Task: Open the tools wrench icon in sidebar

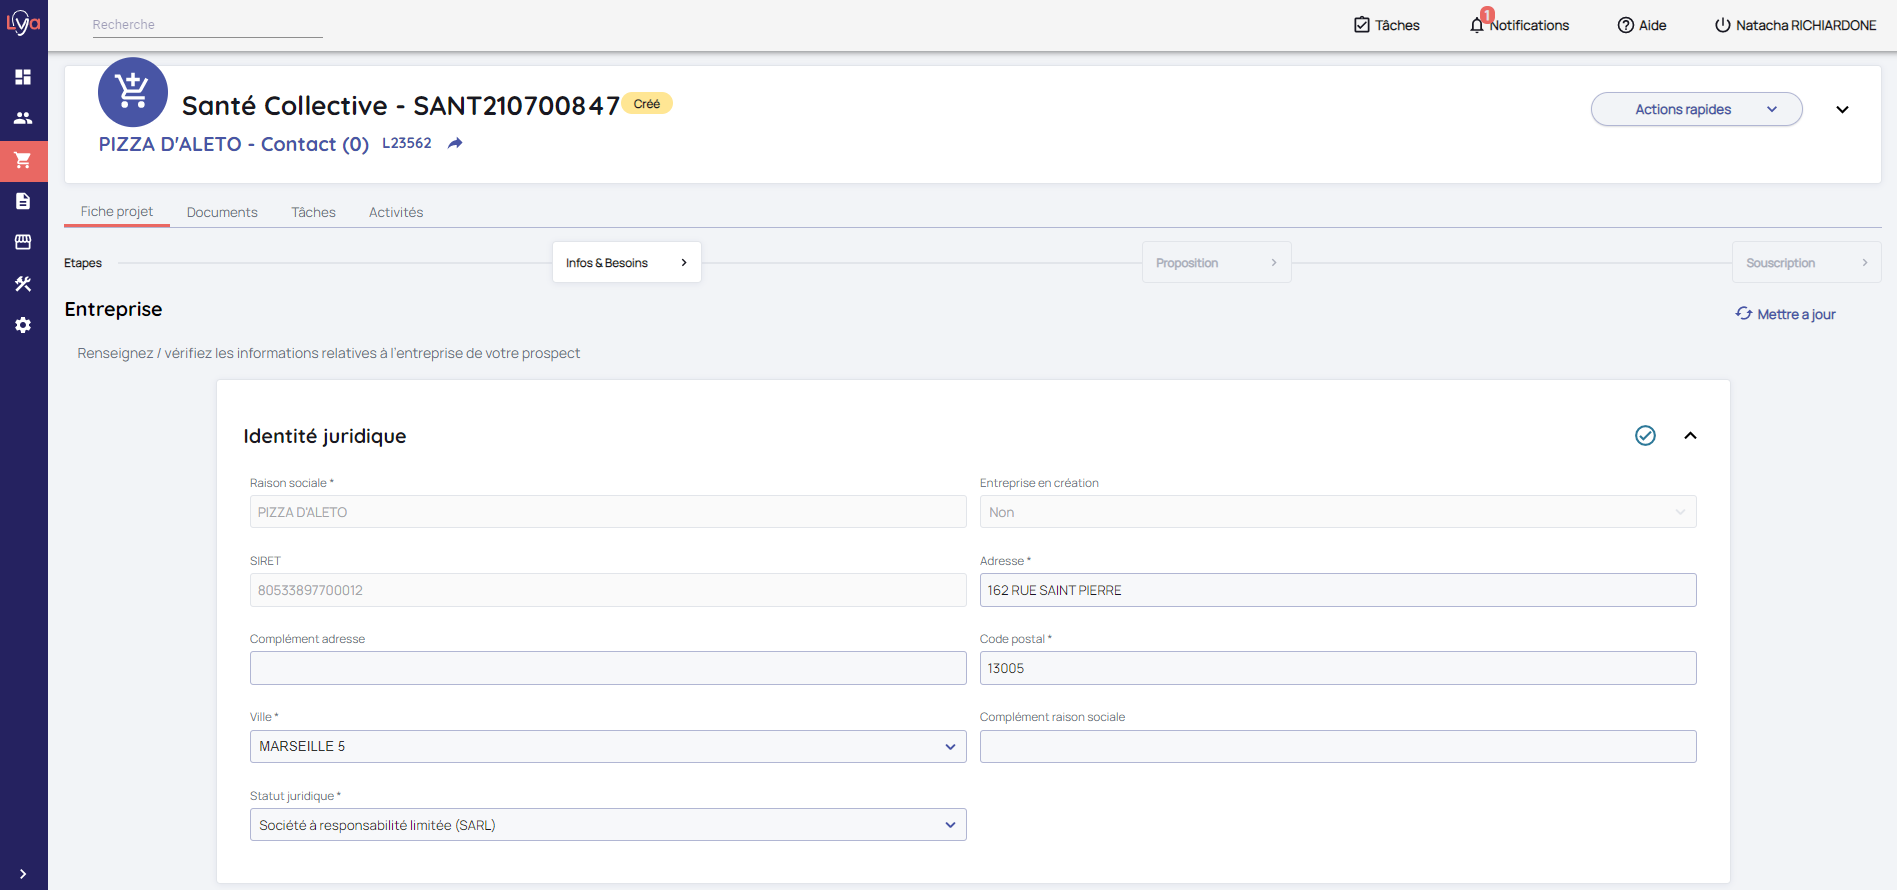Action: [23, 284]
